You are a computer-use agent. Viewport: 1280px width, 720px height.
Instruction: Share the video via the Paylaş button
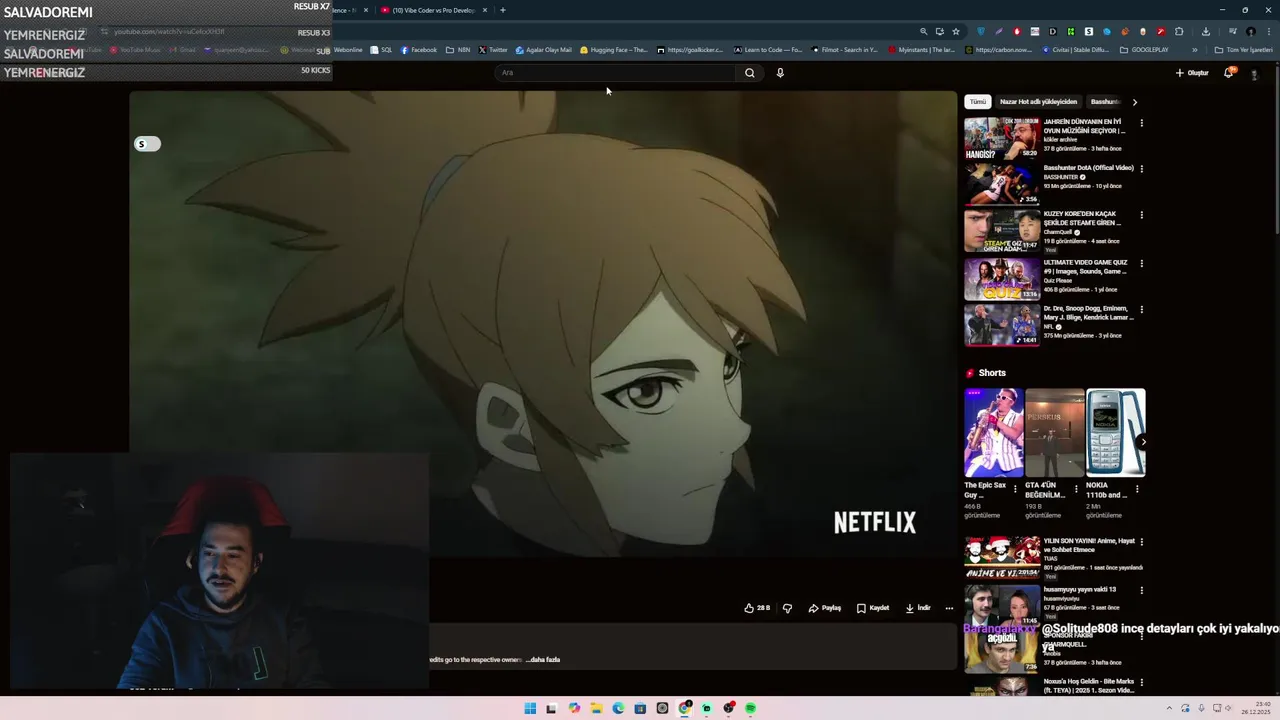click(x=825, y=608)
